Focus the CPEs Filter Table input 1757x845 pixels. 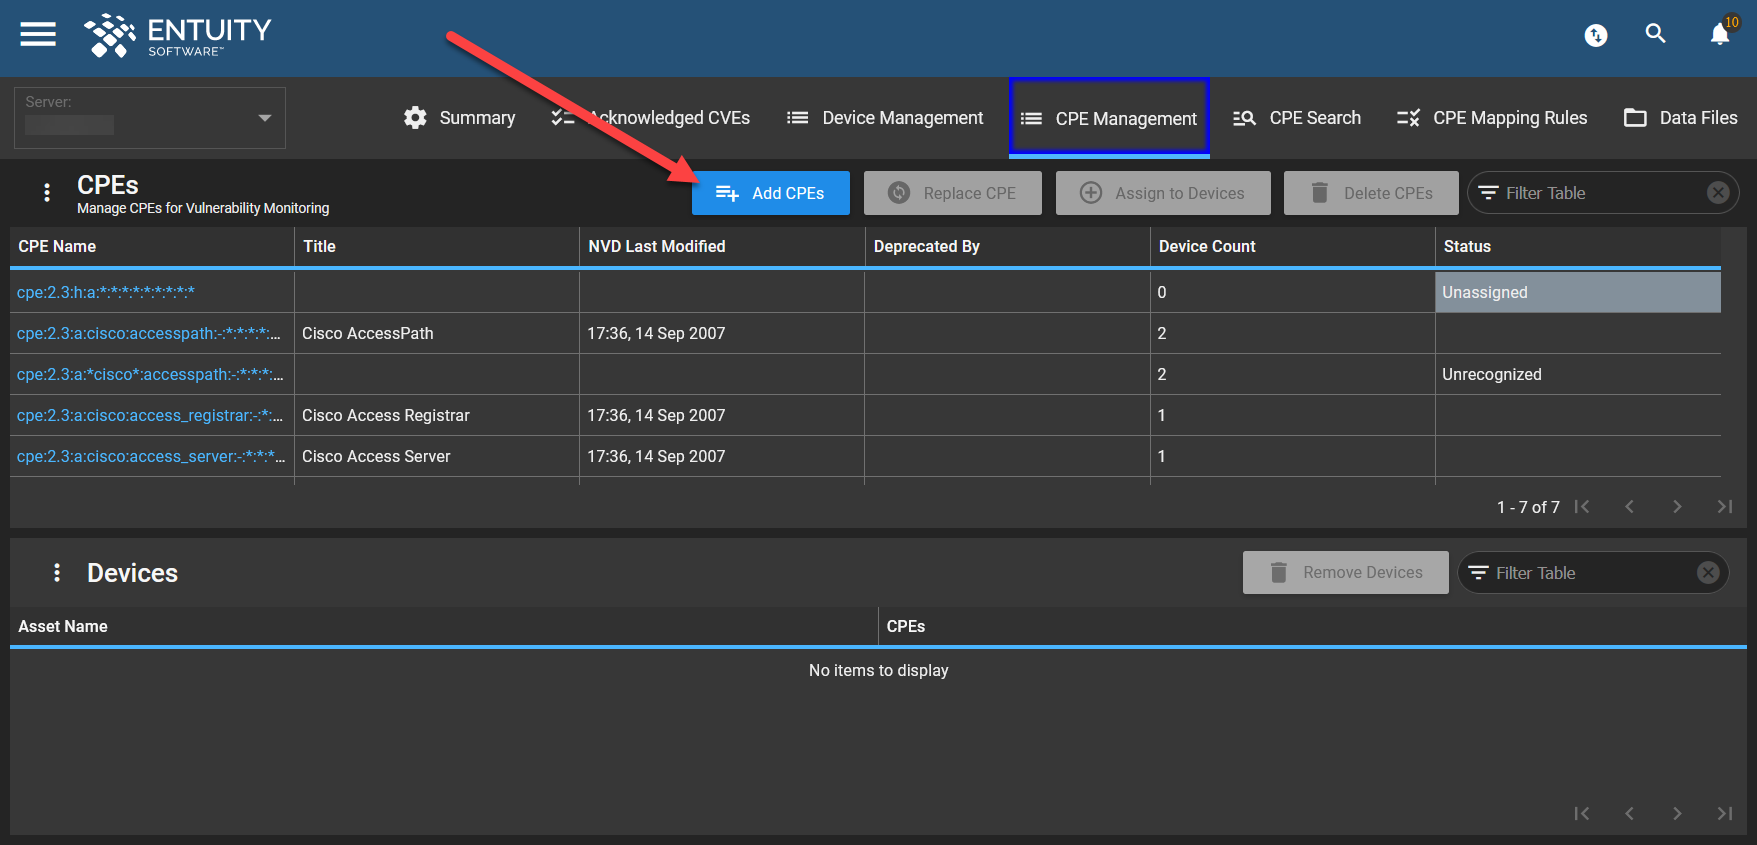tap(1602, 193)
